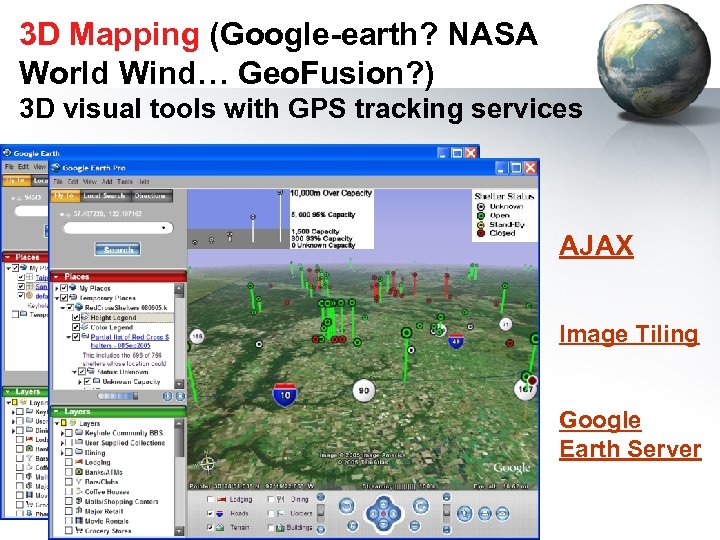The image size is (720, 540).
Task: Expand the Keyhole Community BBS layer node
Action: tap(62, 433)
